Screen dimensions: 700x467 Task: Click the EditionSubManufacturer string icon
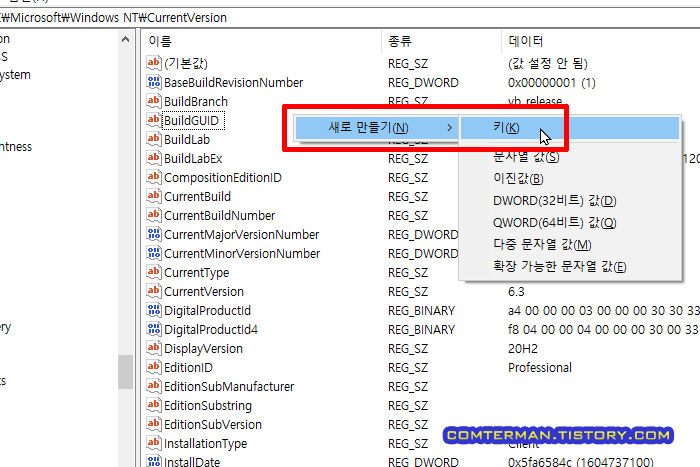[x=154, y=386]
